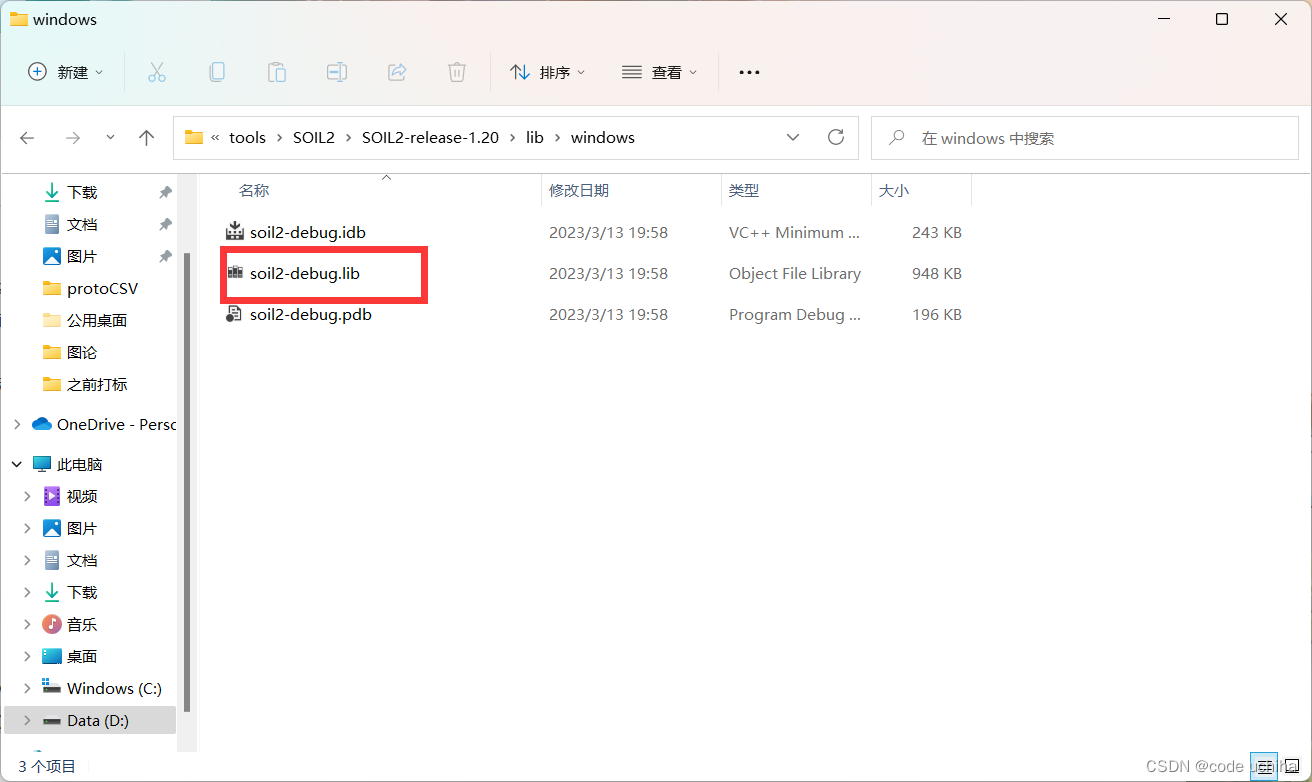The image size is (1312, 782).
Task: Go up one folder level arrow
Action: [147, 138]
